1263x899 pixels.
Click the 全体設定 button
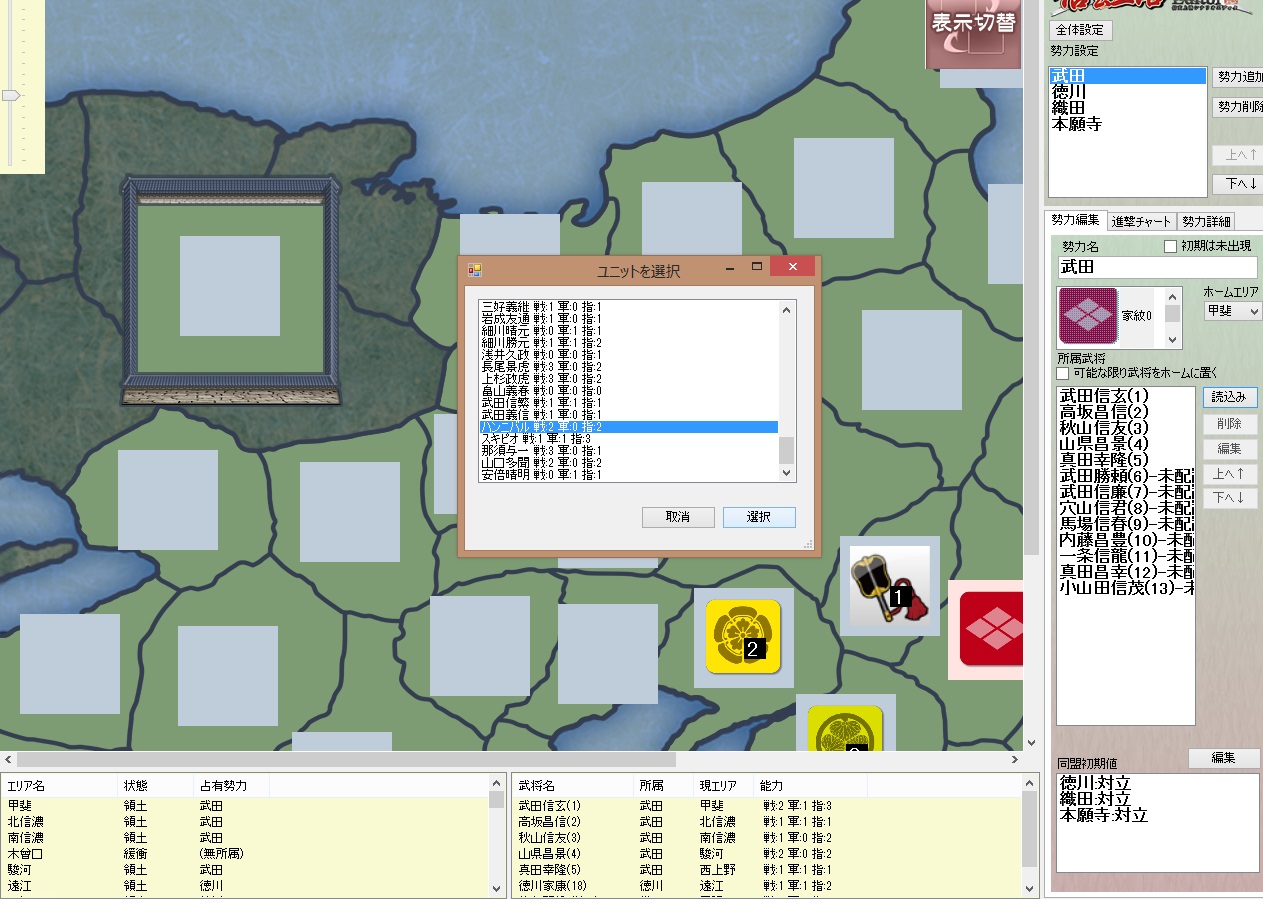point(1081,31)
